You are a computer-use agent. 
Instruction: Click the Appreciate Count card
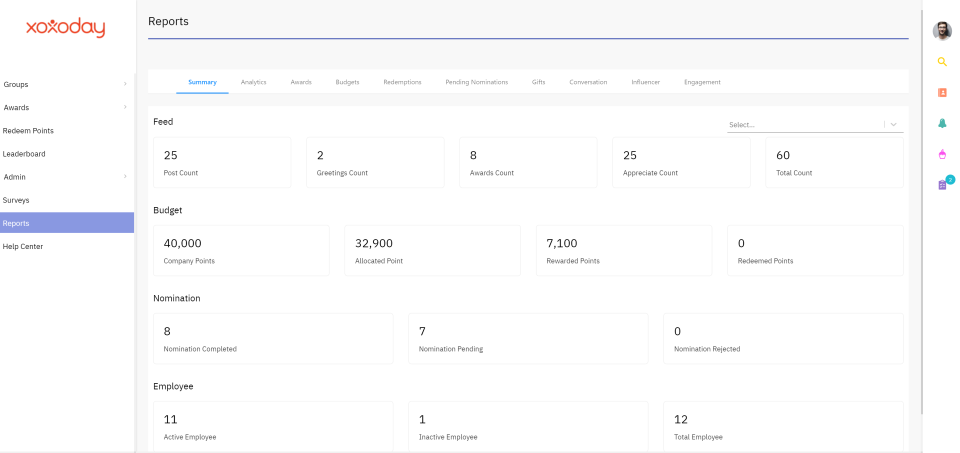tap(681, 162)
